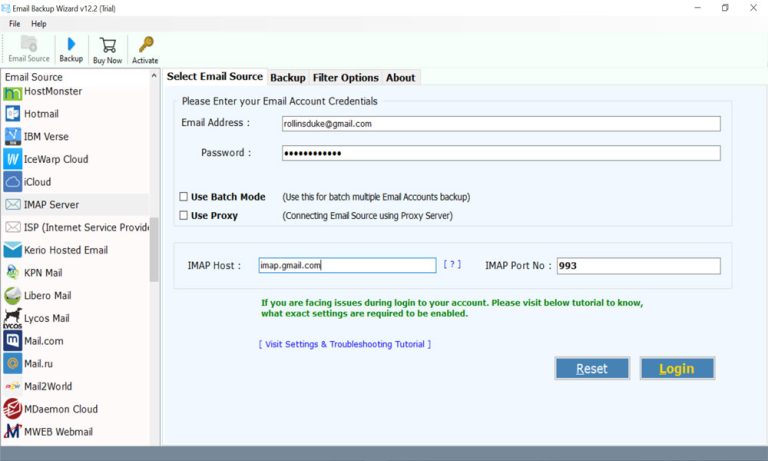Click the IMAP Host input field
The image size is (768, 461).
click(x=347, y=265)
